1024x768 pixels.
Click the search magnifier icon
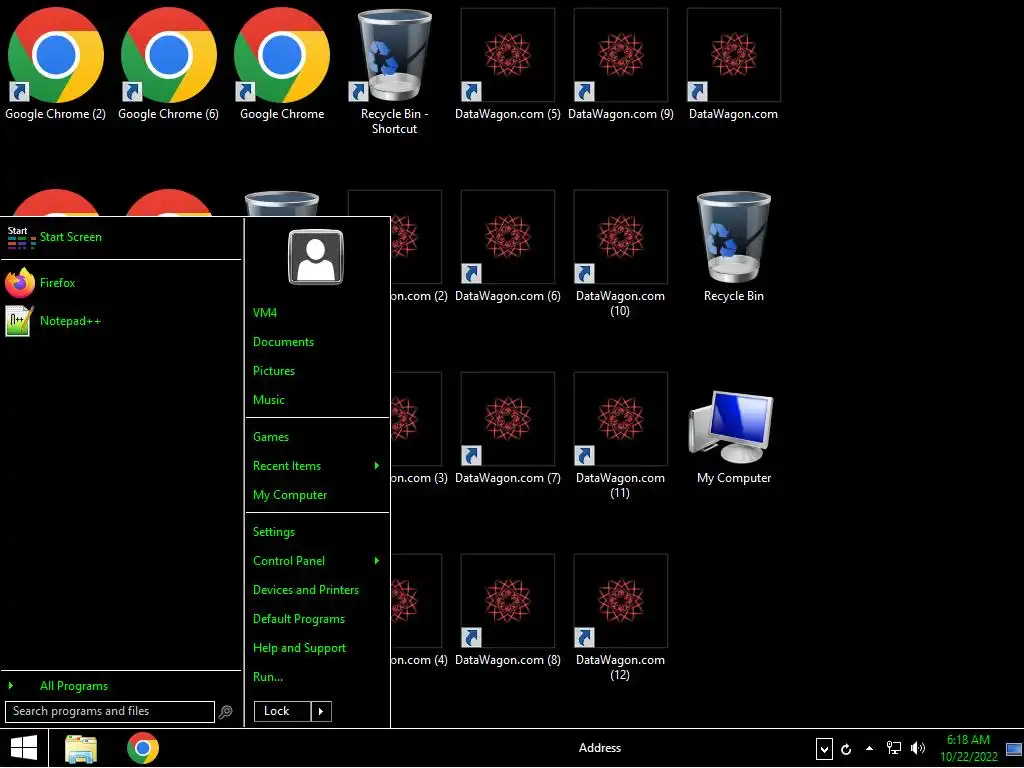click(x=225, y=712)
